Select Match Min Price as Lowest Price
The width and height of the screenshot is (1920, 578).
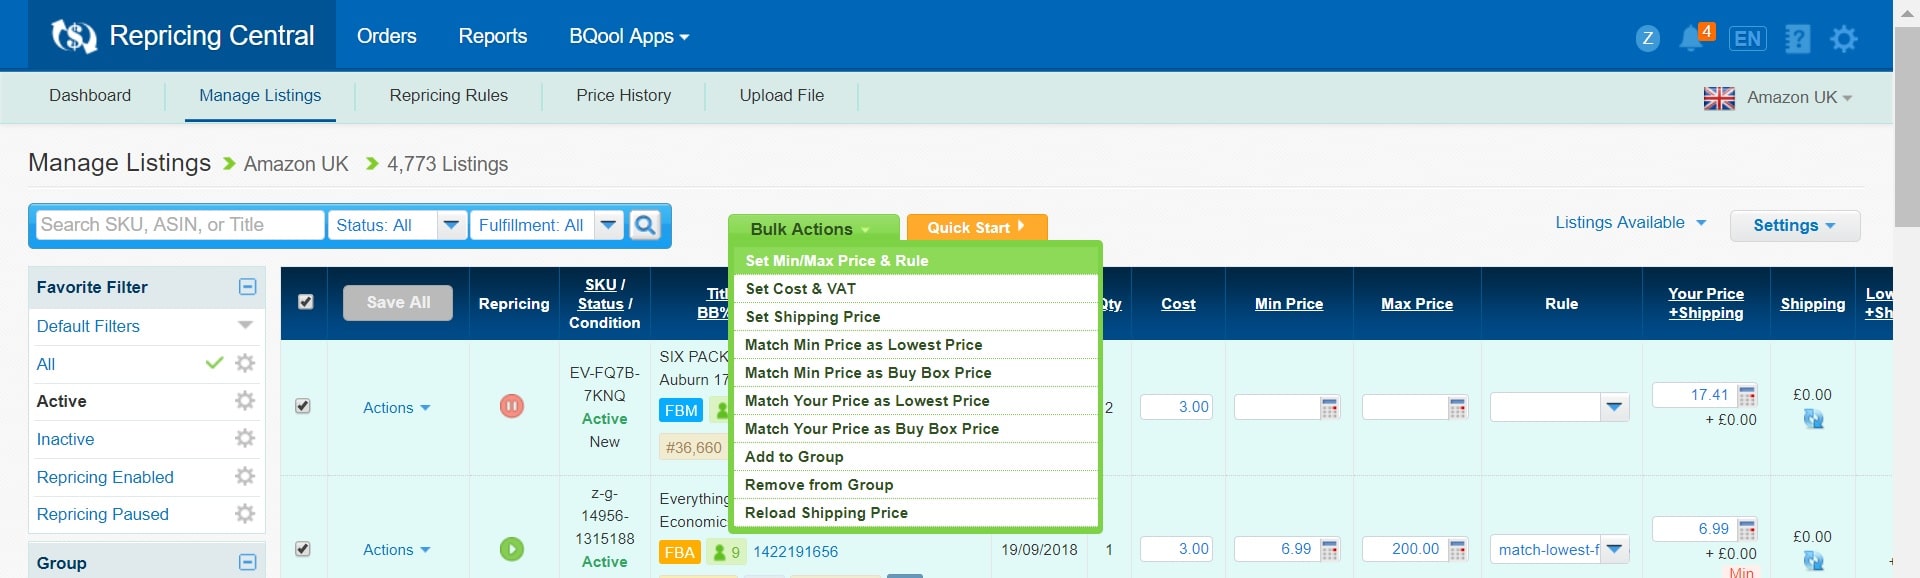point(916,344)
